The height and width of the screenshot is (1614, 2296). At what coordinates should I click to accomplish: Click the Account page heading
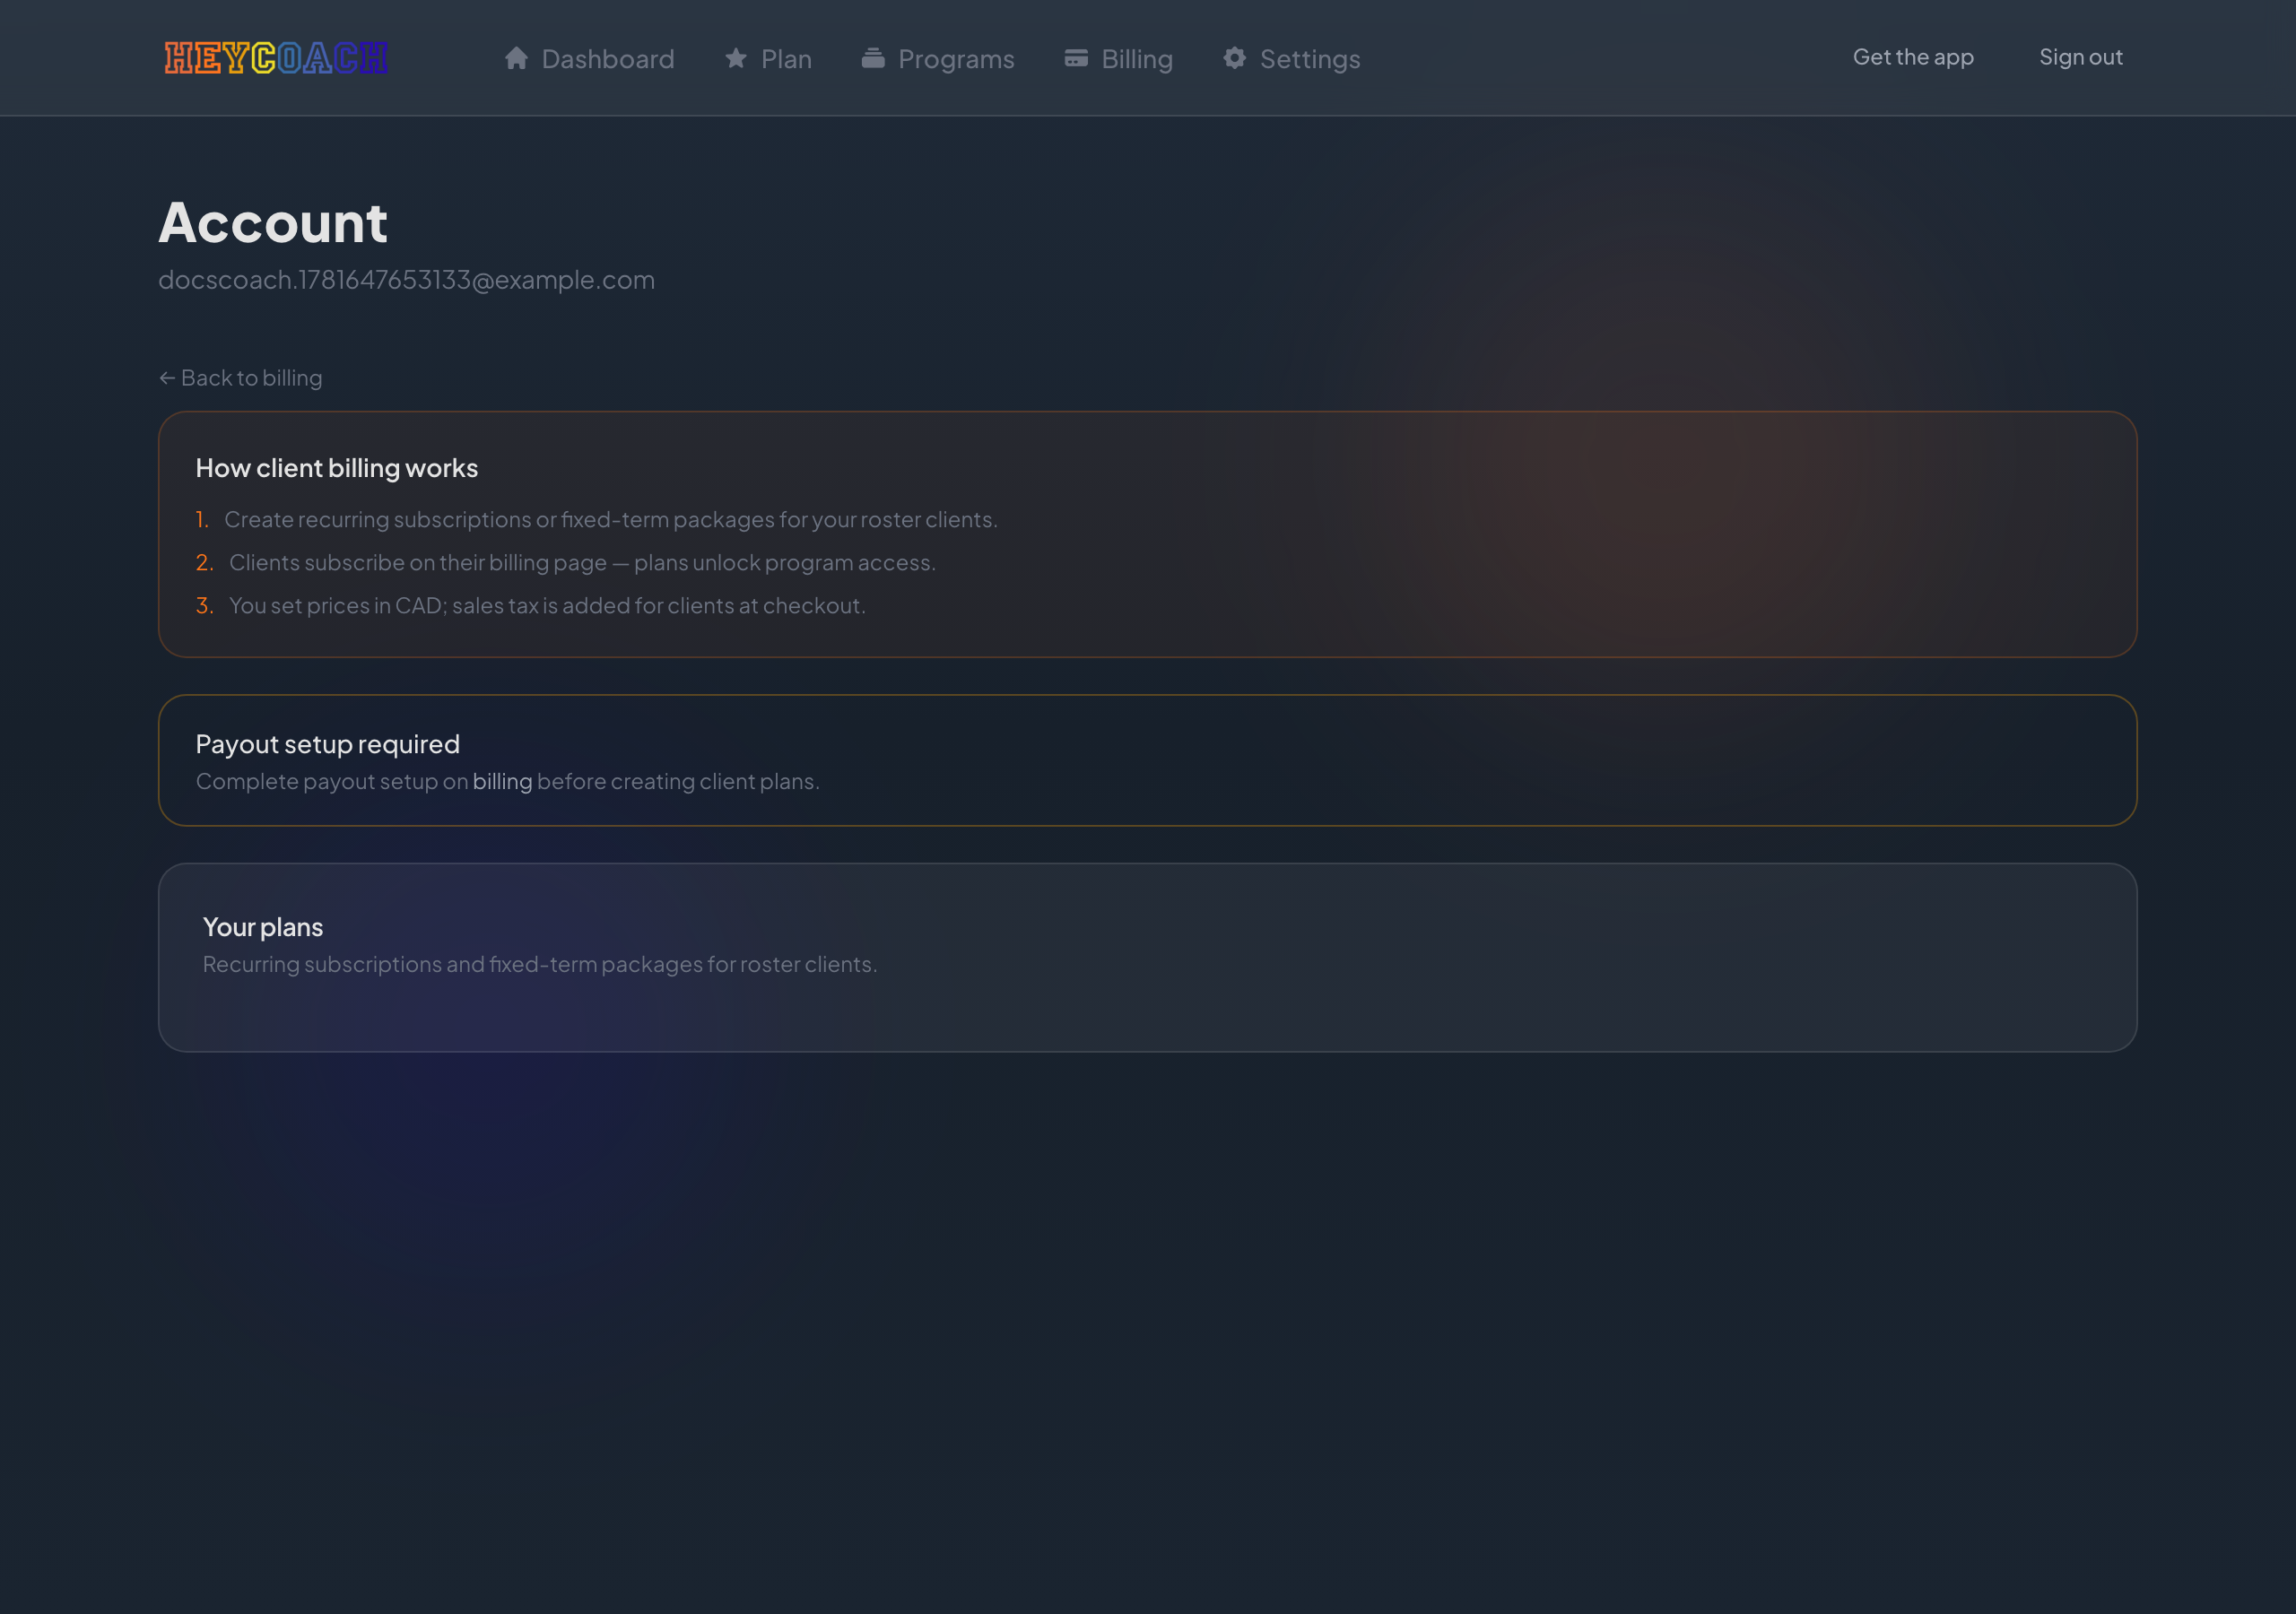coord(273,222)
